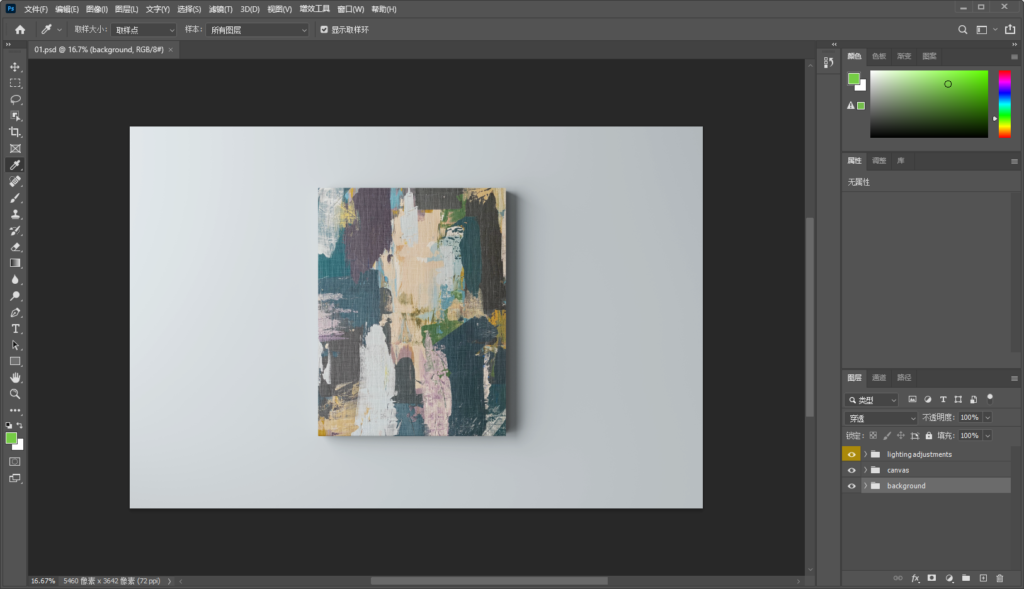The width and height of the screenshot is (1024, 589).
Task: Toggle the layer filter on/off switch
Action: click(990, 398)
